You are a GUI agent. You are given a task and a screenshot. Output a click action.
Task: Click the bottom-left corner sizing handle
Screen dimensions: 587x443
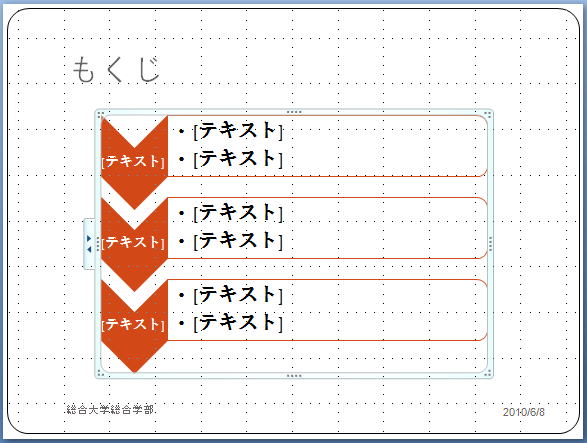coord(100,373)
